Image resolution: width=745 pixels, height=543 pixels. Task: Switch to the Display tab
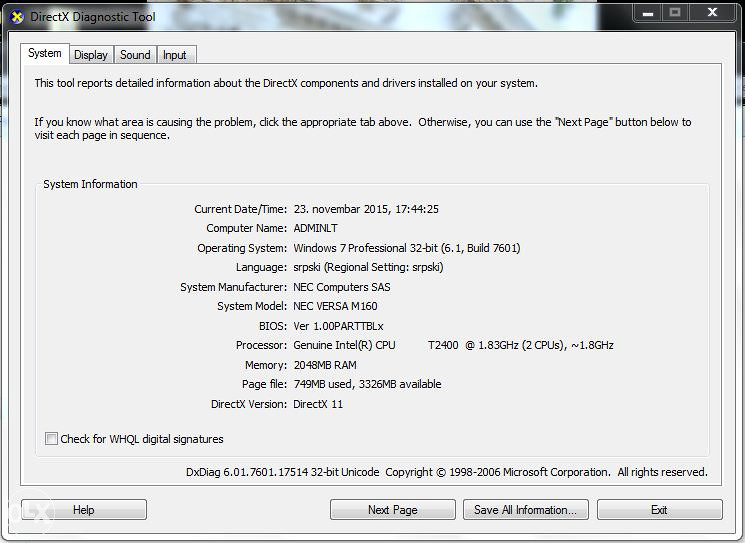(x=91, y=55)
